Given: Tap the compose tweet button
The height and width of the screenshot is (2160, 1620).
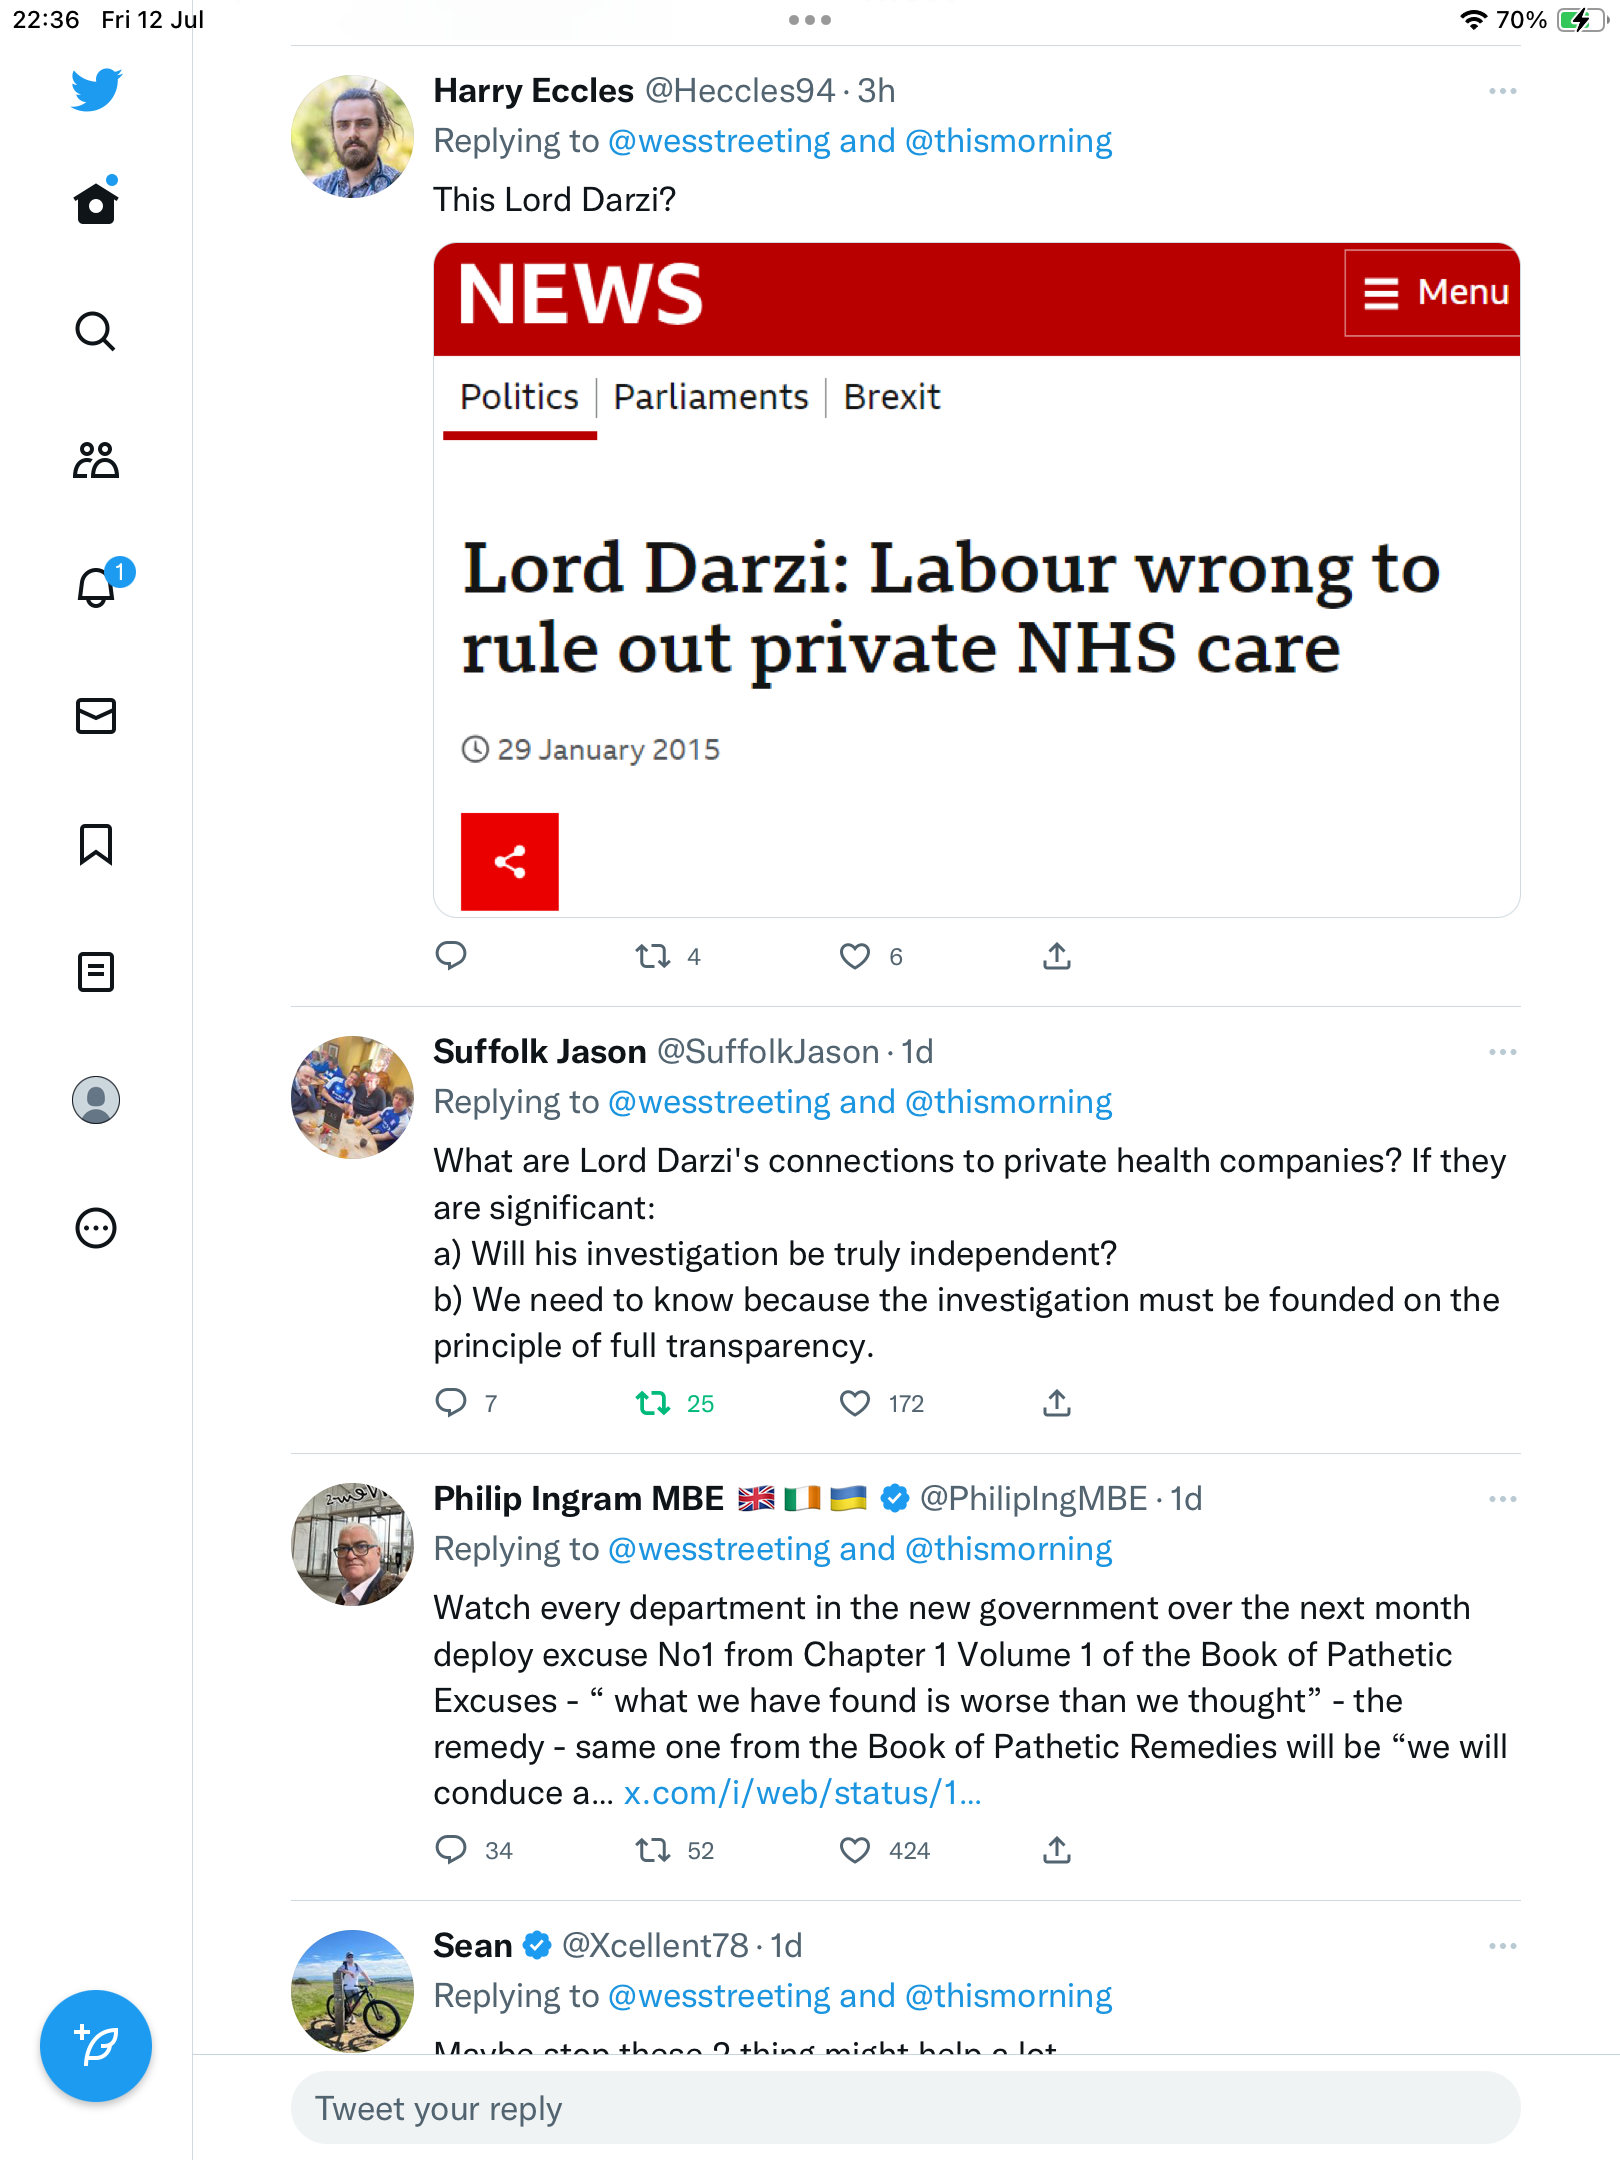Looking at the screenshot, I should coord(96,2046).
